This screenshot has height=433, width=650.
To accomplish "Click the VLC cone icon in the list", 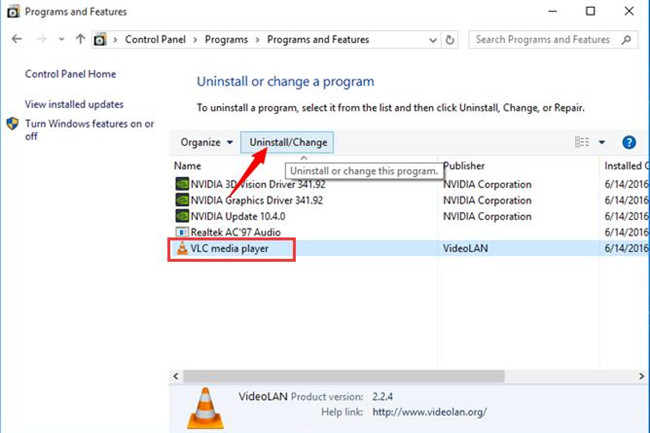I will (182, 249).
